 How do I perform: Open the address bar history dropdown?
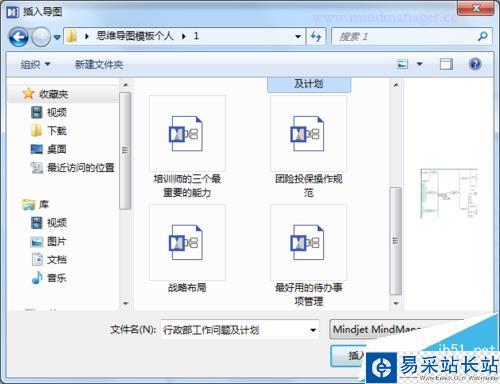298,36
